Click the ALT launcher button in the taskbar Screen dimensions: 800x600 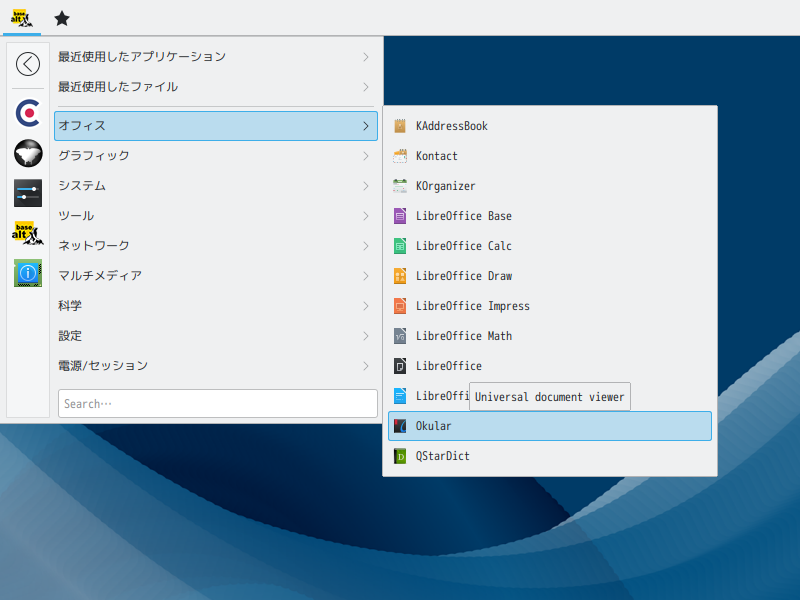[x=21, y=18]
